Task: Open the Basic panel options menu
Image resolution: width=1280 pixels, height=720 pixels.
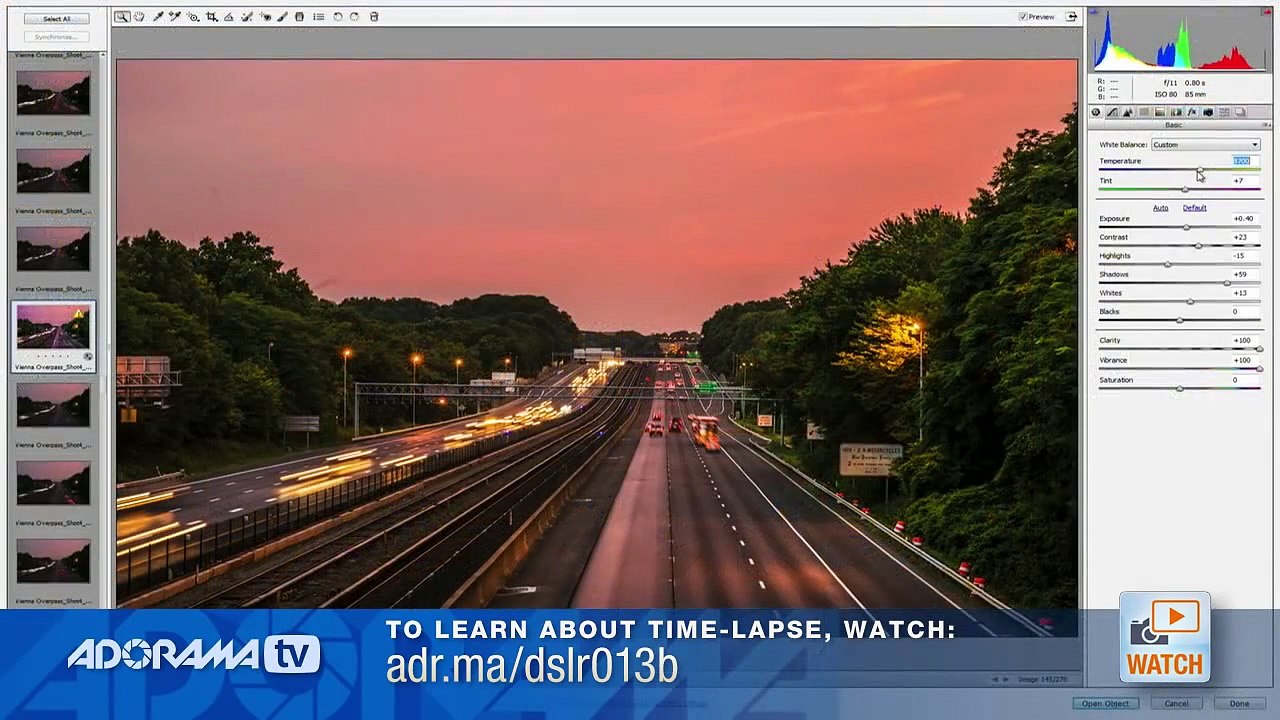Action: pyautogui.click(x=1266, y=125)
